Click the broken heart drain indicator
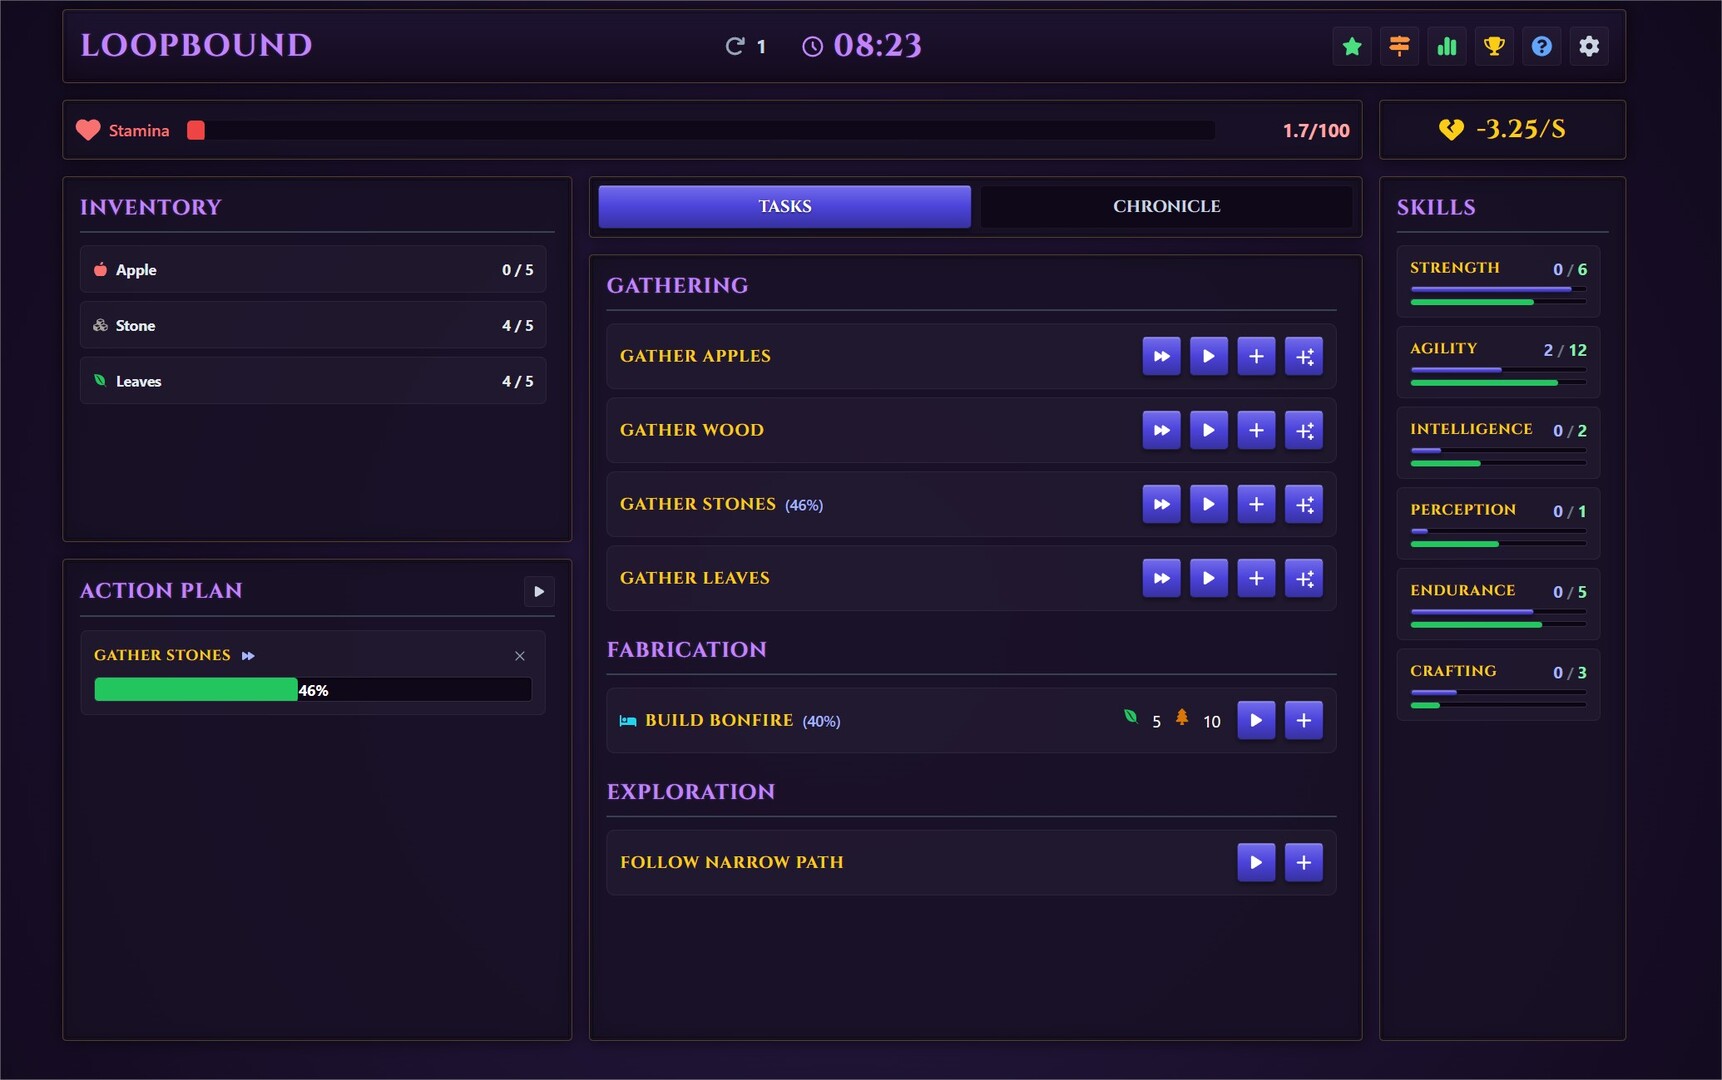Screen dimensions: 1722x1080 coord(1451,129)
